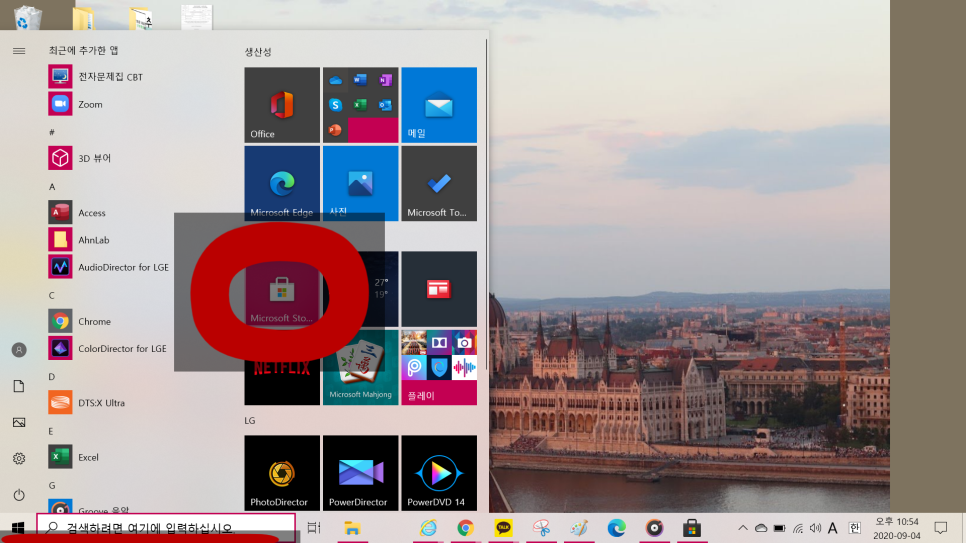
Task: Click the Skype icon in the Office folder tile
Action: point(335,105)
